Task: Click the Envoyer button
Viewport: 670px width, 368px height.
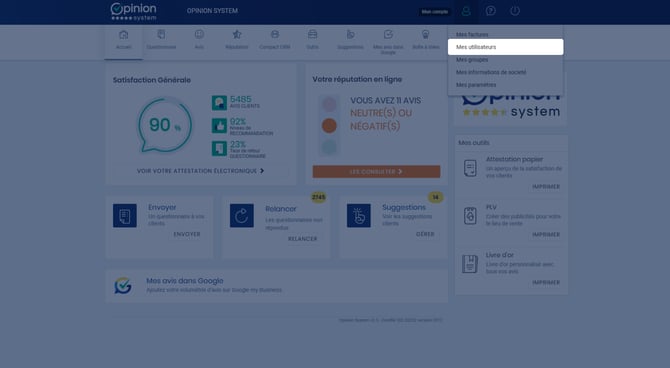Action: (187, 234)
